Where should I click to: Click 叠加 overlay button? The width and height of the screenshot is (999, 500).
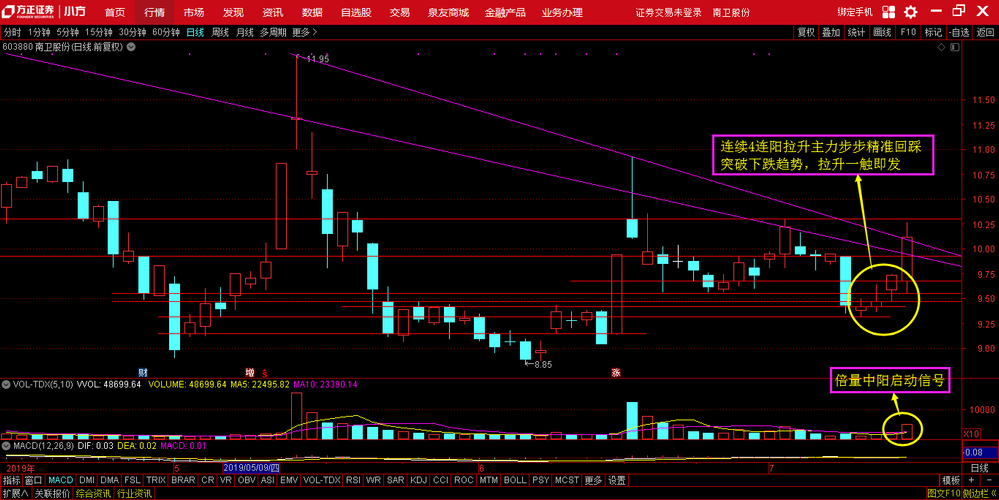click(831, 32)
